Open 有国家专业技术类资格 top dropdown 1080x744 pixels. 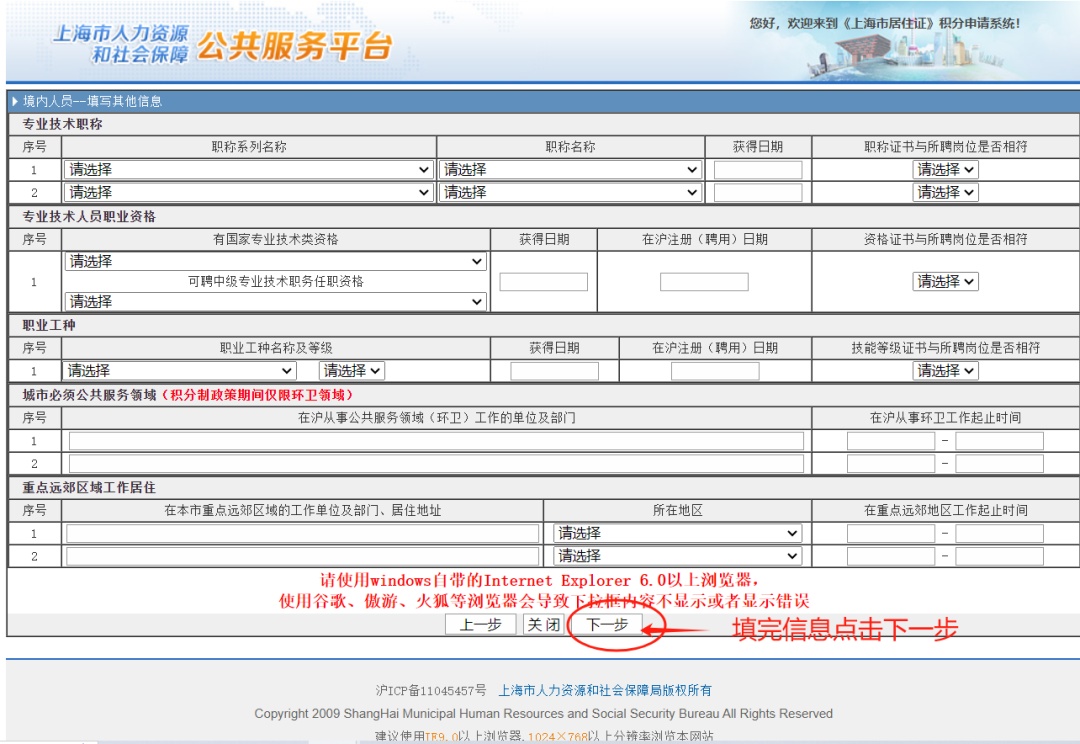[x=276, y=262]
